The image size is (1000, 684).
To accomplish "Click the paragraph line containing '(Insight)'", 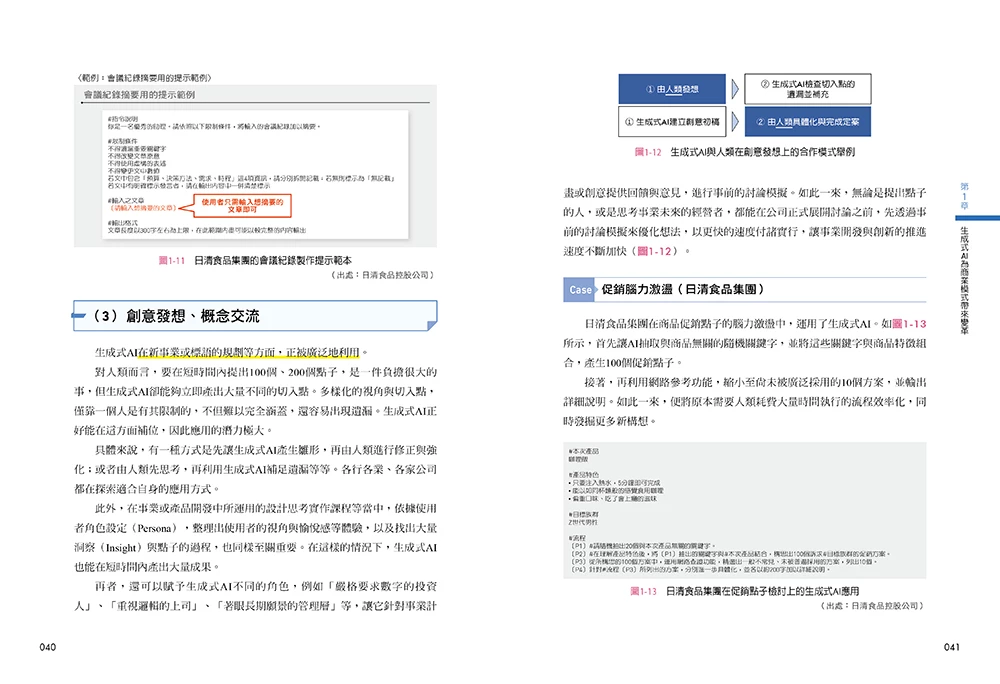I will [255, 547].
